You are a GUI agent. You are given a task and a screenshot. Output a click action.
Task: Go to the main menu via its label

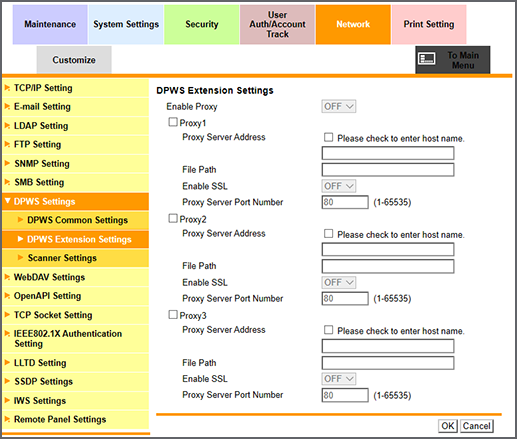[463, 60]
